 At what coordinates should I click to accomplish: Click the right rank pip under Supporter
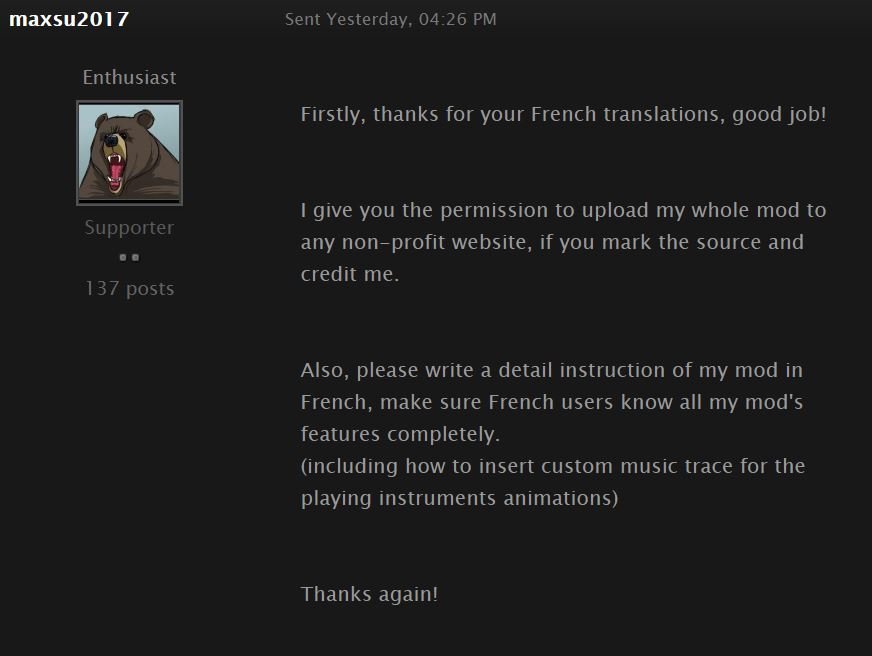pos(136,257)
